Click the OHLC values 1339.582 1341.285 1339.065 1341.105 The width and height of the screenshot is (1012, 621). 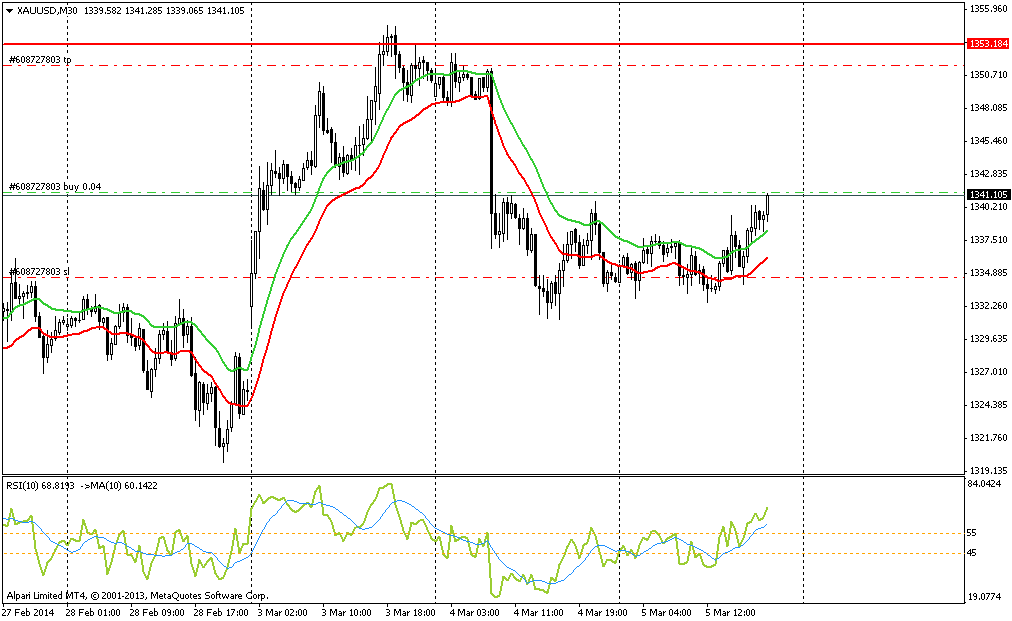coord(164,10)
